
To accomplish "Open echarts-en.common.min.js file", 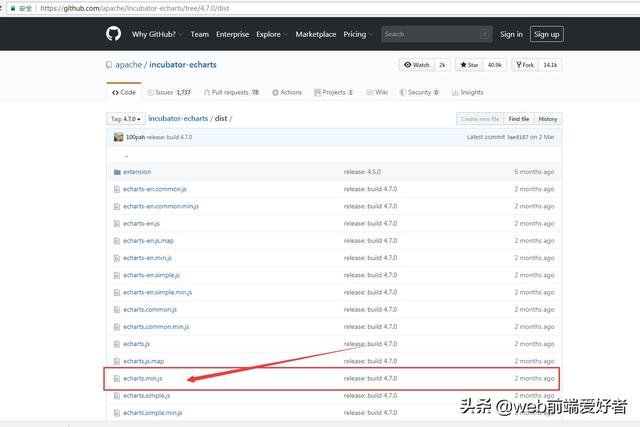I will (161, 206).
